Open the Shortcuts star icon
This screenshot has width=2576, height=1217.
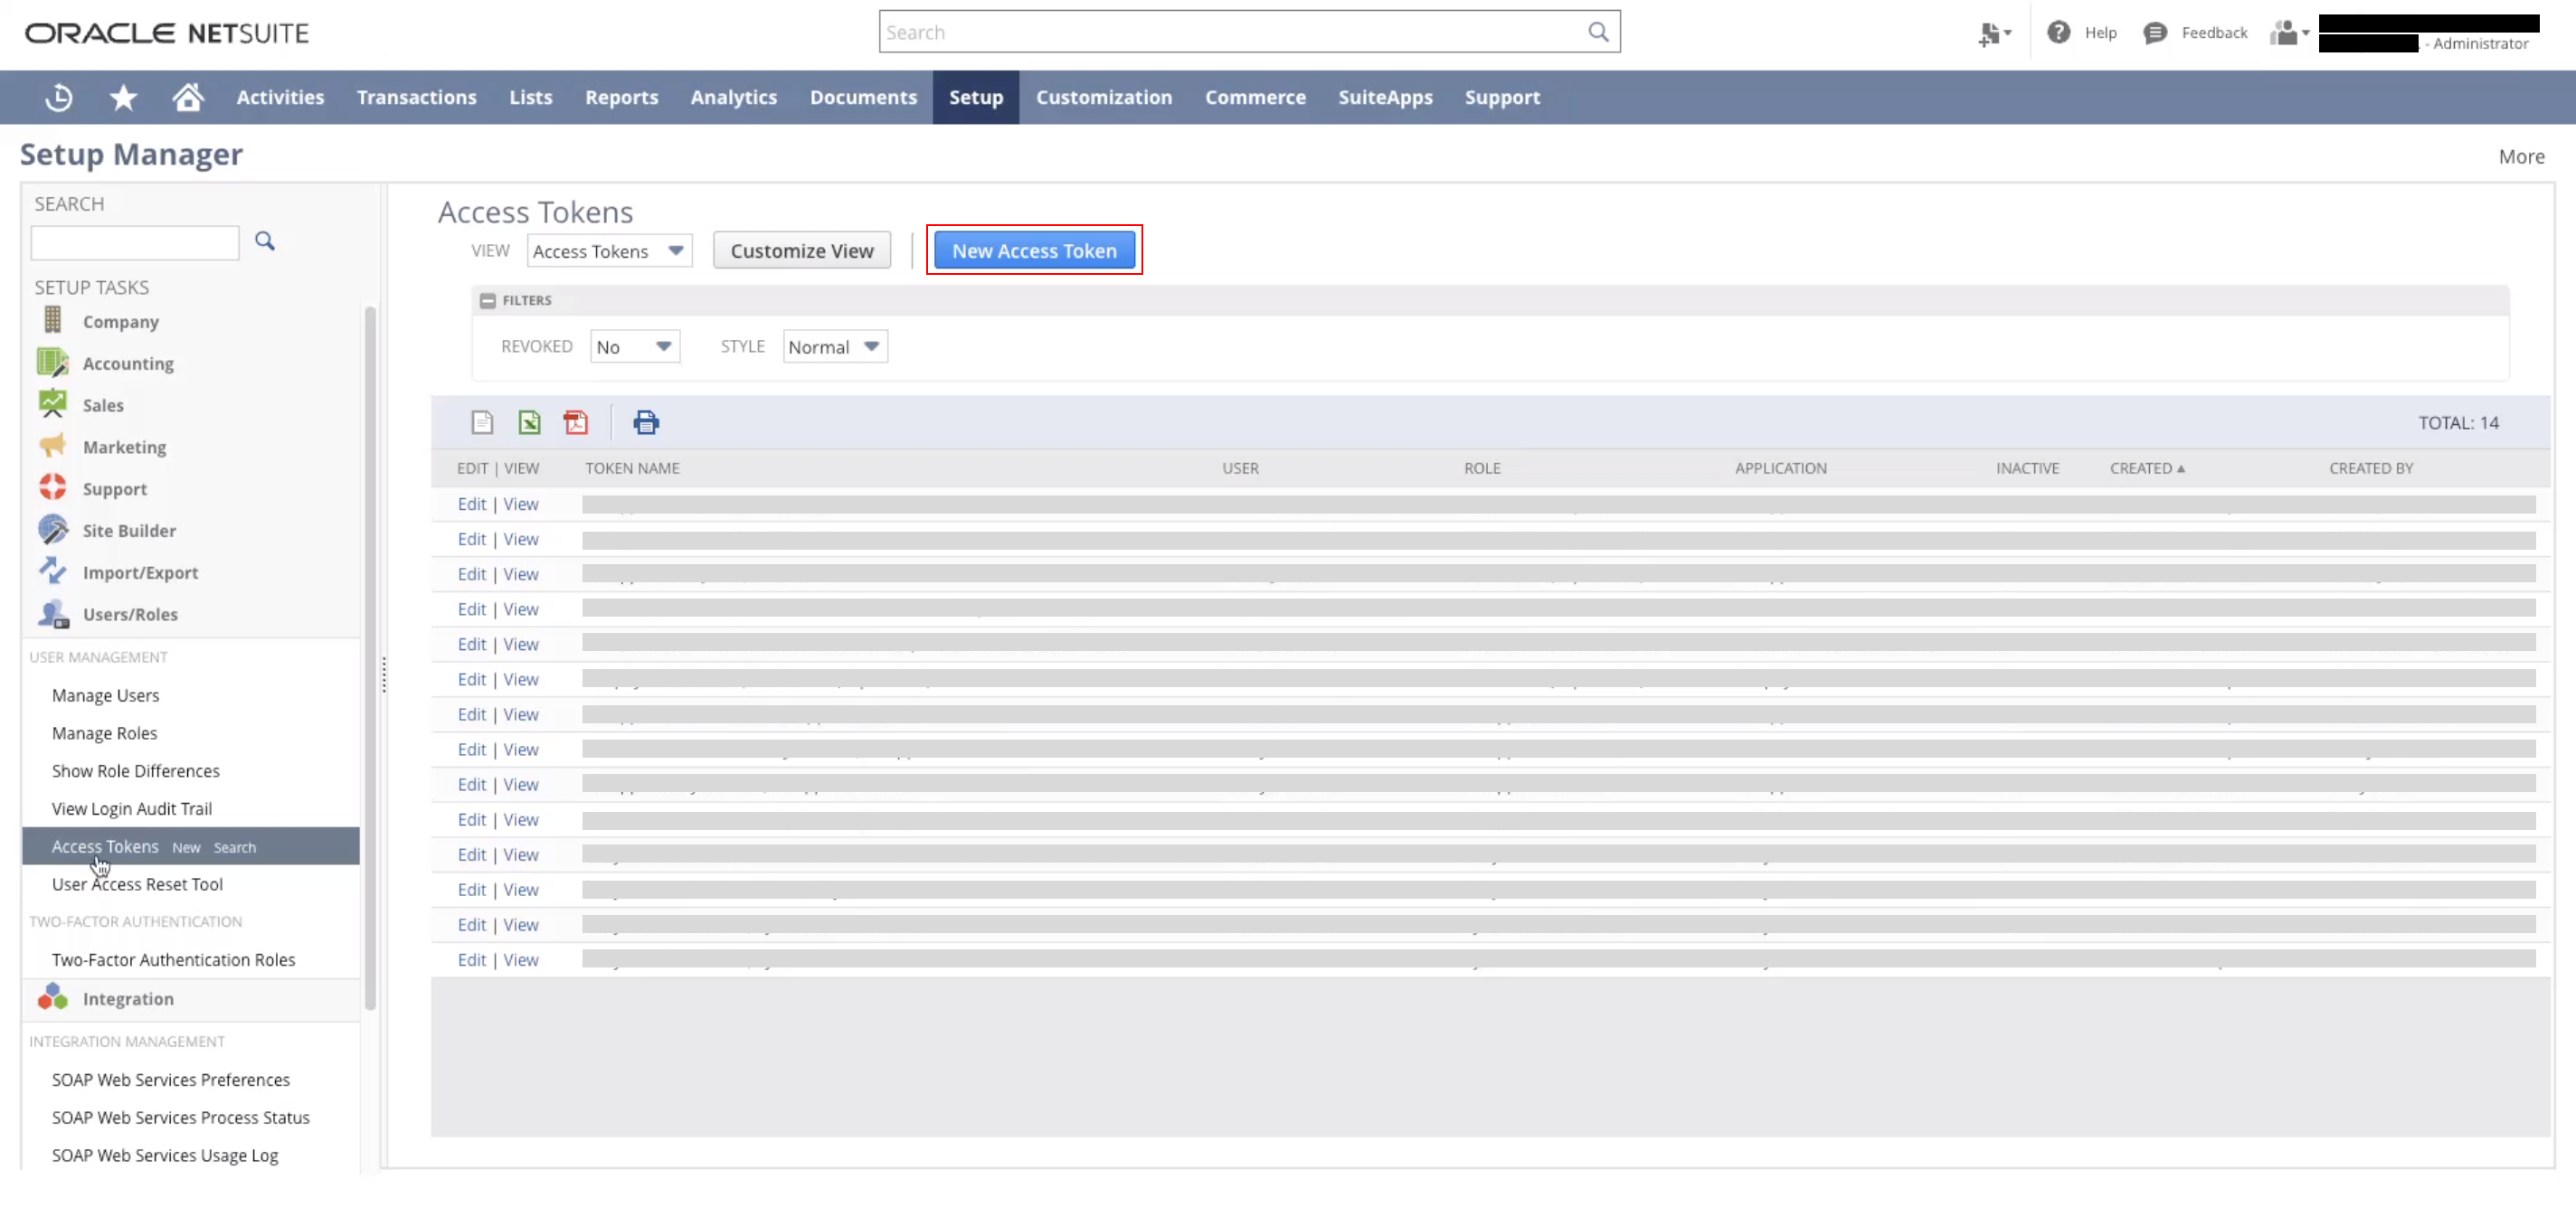[123, 97]
